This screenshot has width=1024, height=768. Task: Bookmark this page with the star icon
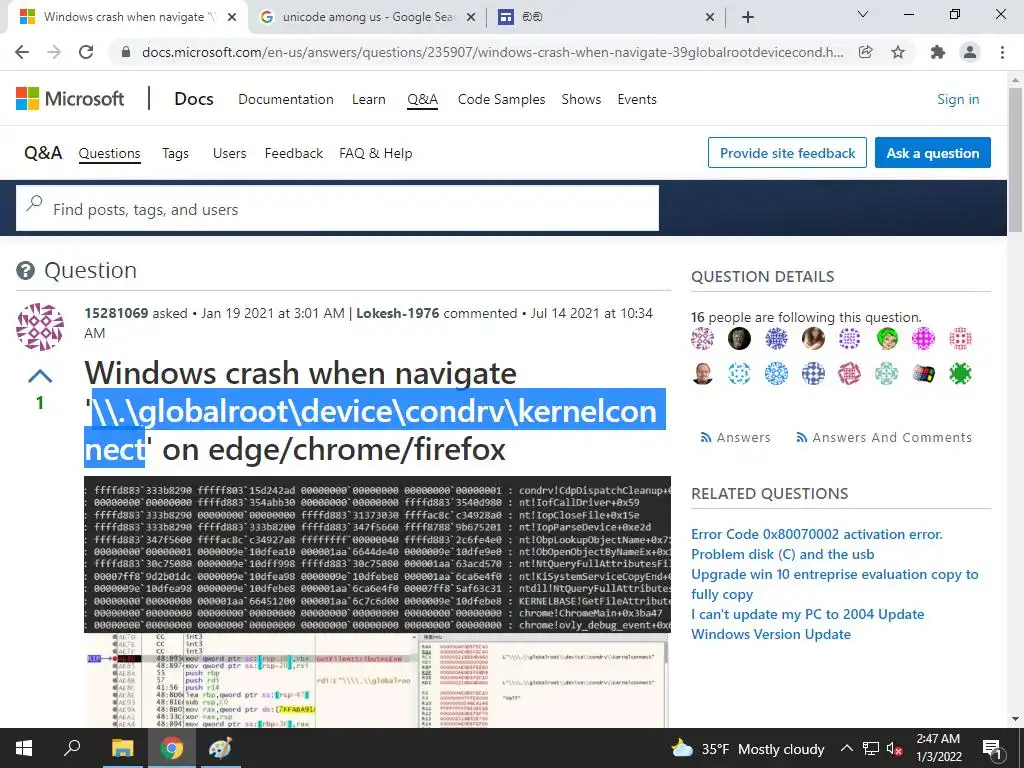coord(898,52)
